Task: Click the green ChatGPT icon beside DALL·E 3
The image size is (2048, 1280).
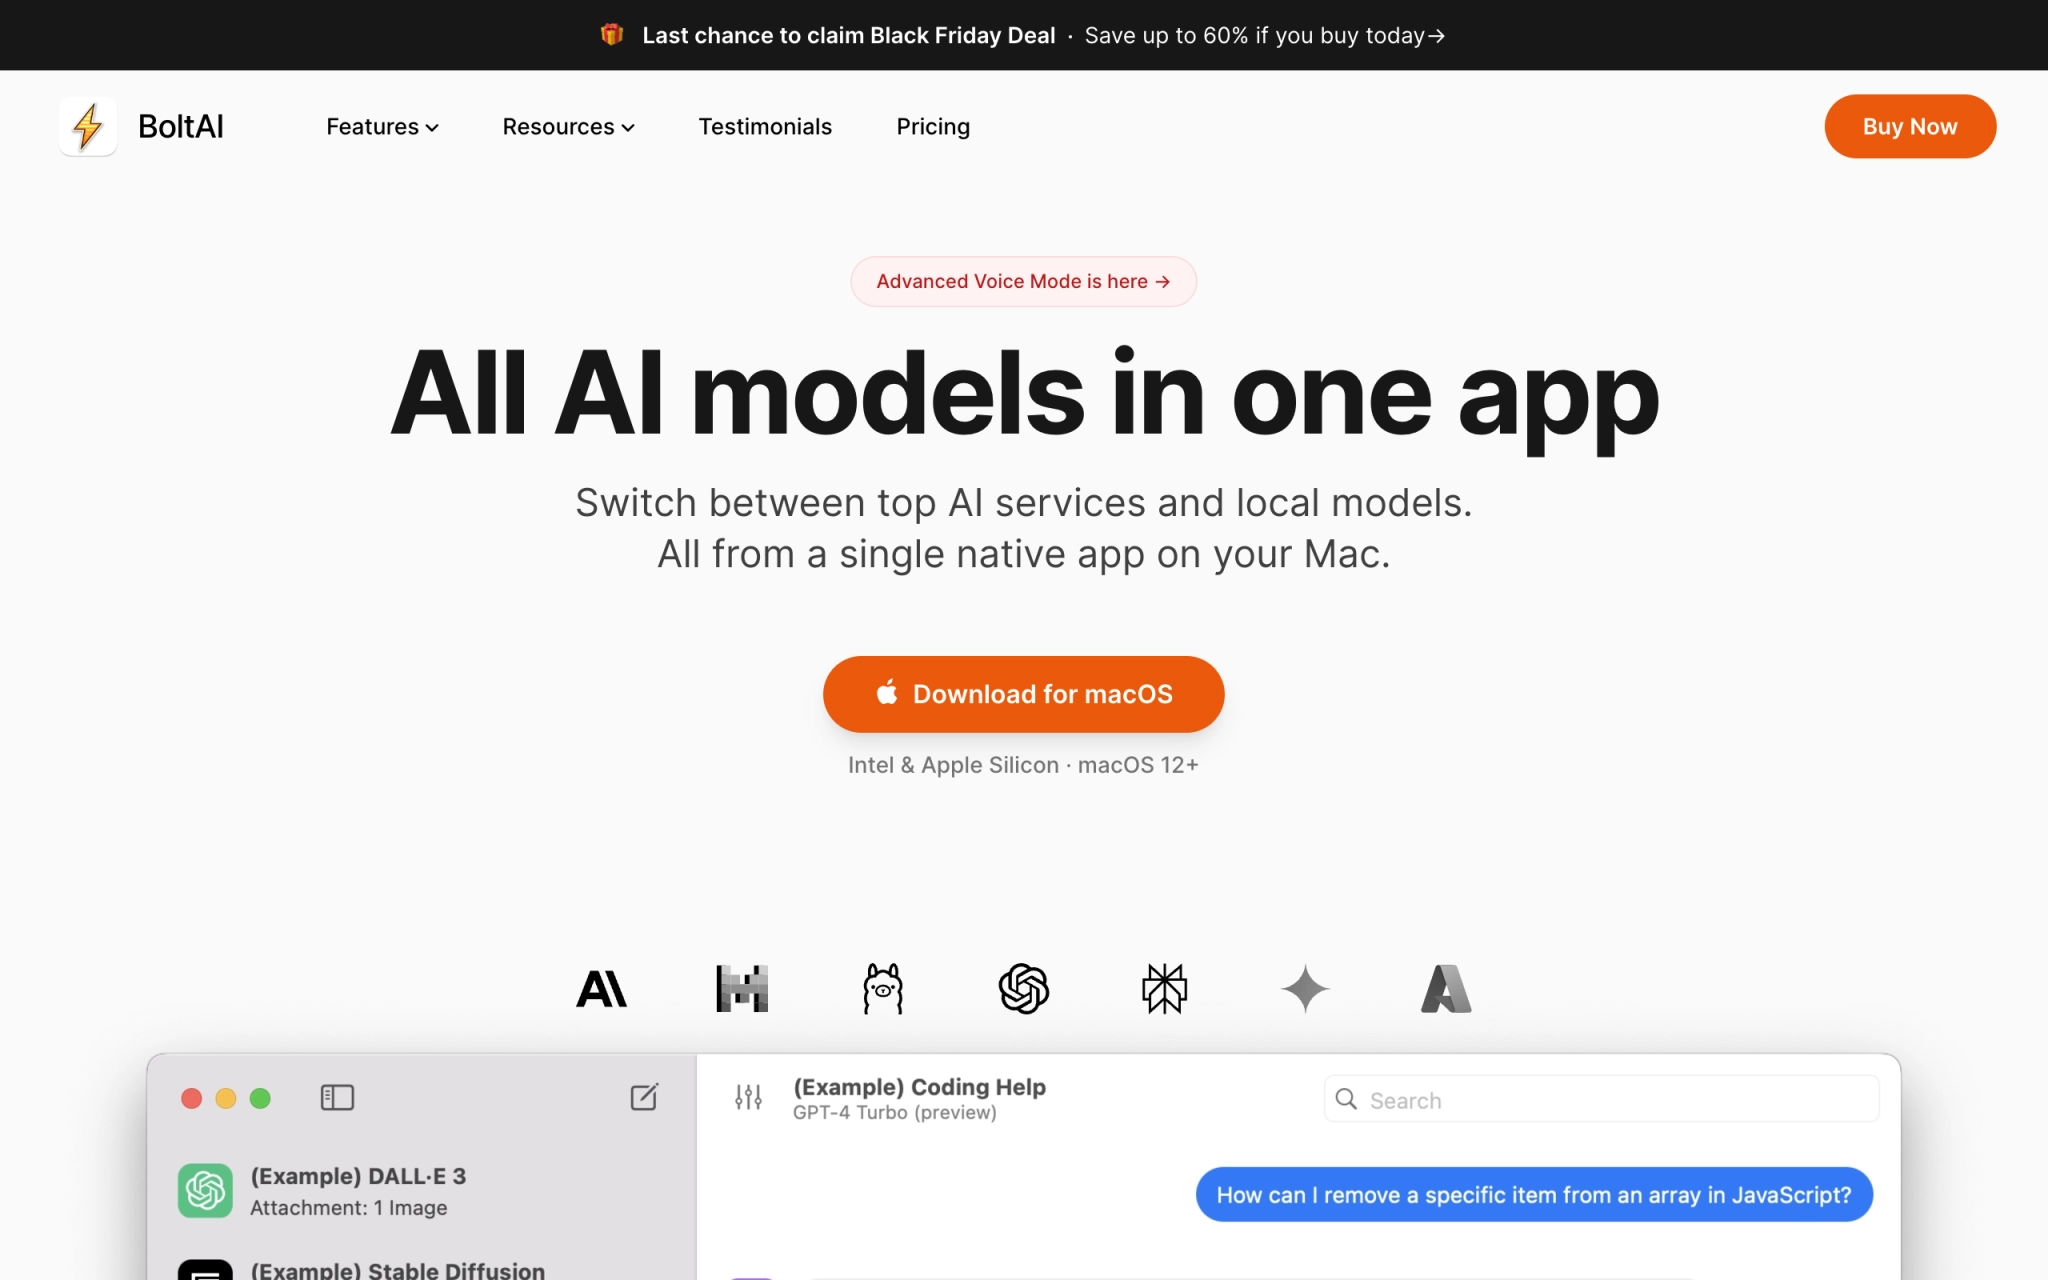Action: [x=205, y=1190]
